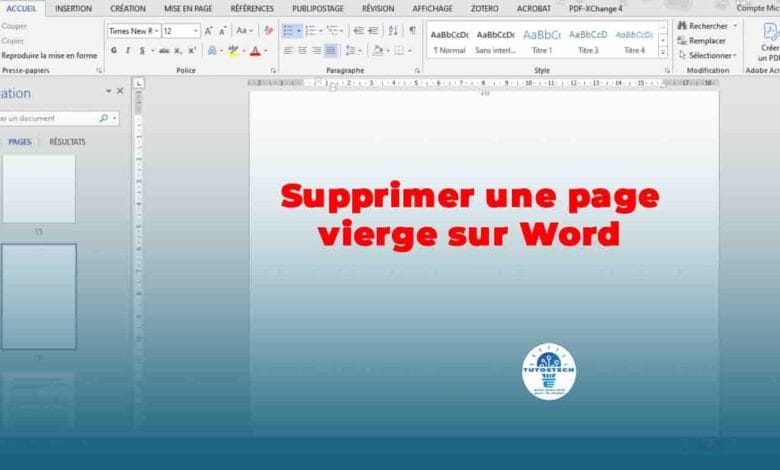
Task: Click the bullet list icon
Action: 288,31
